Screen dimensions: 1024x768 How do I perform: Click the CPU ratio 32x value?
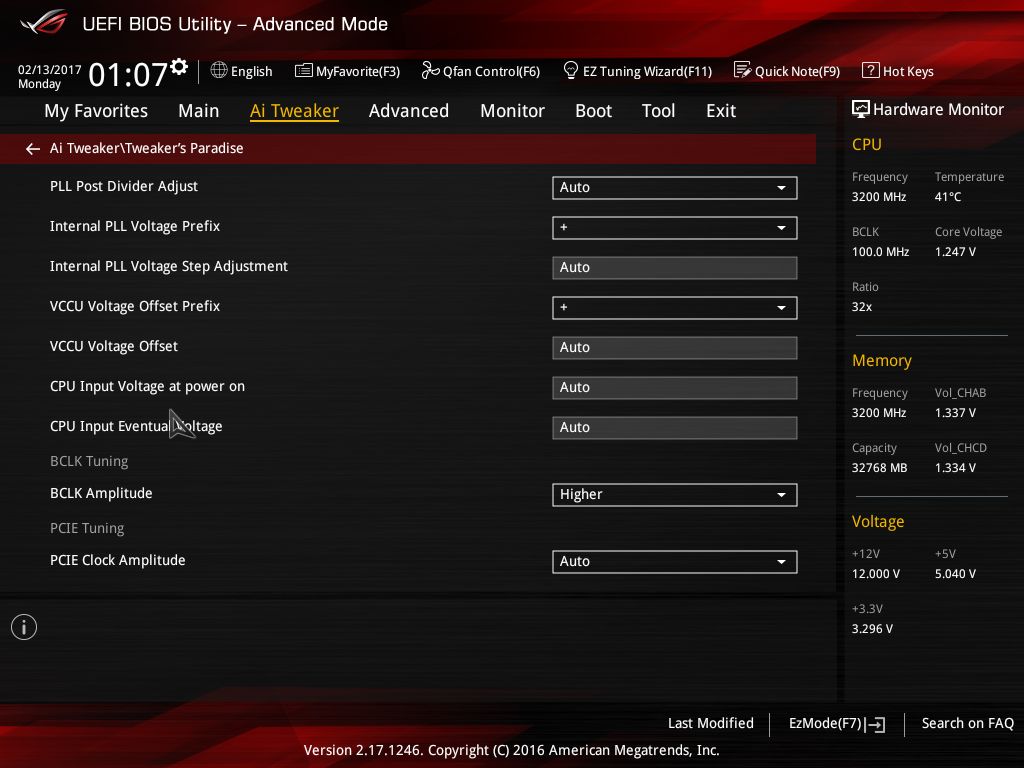pyautogui.click(x=861, y=307)
